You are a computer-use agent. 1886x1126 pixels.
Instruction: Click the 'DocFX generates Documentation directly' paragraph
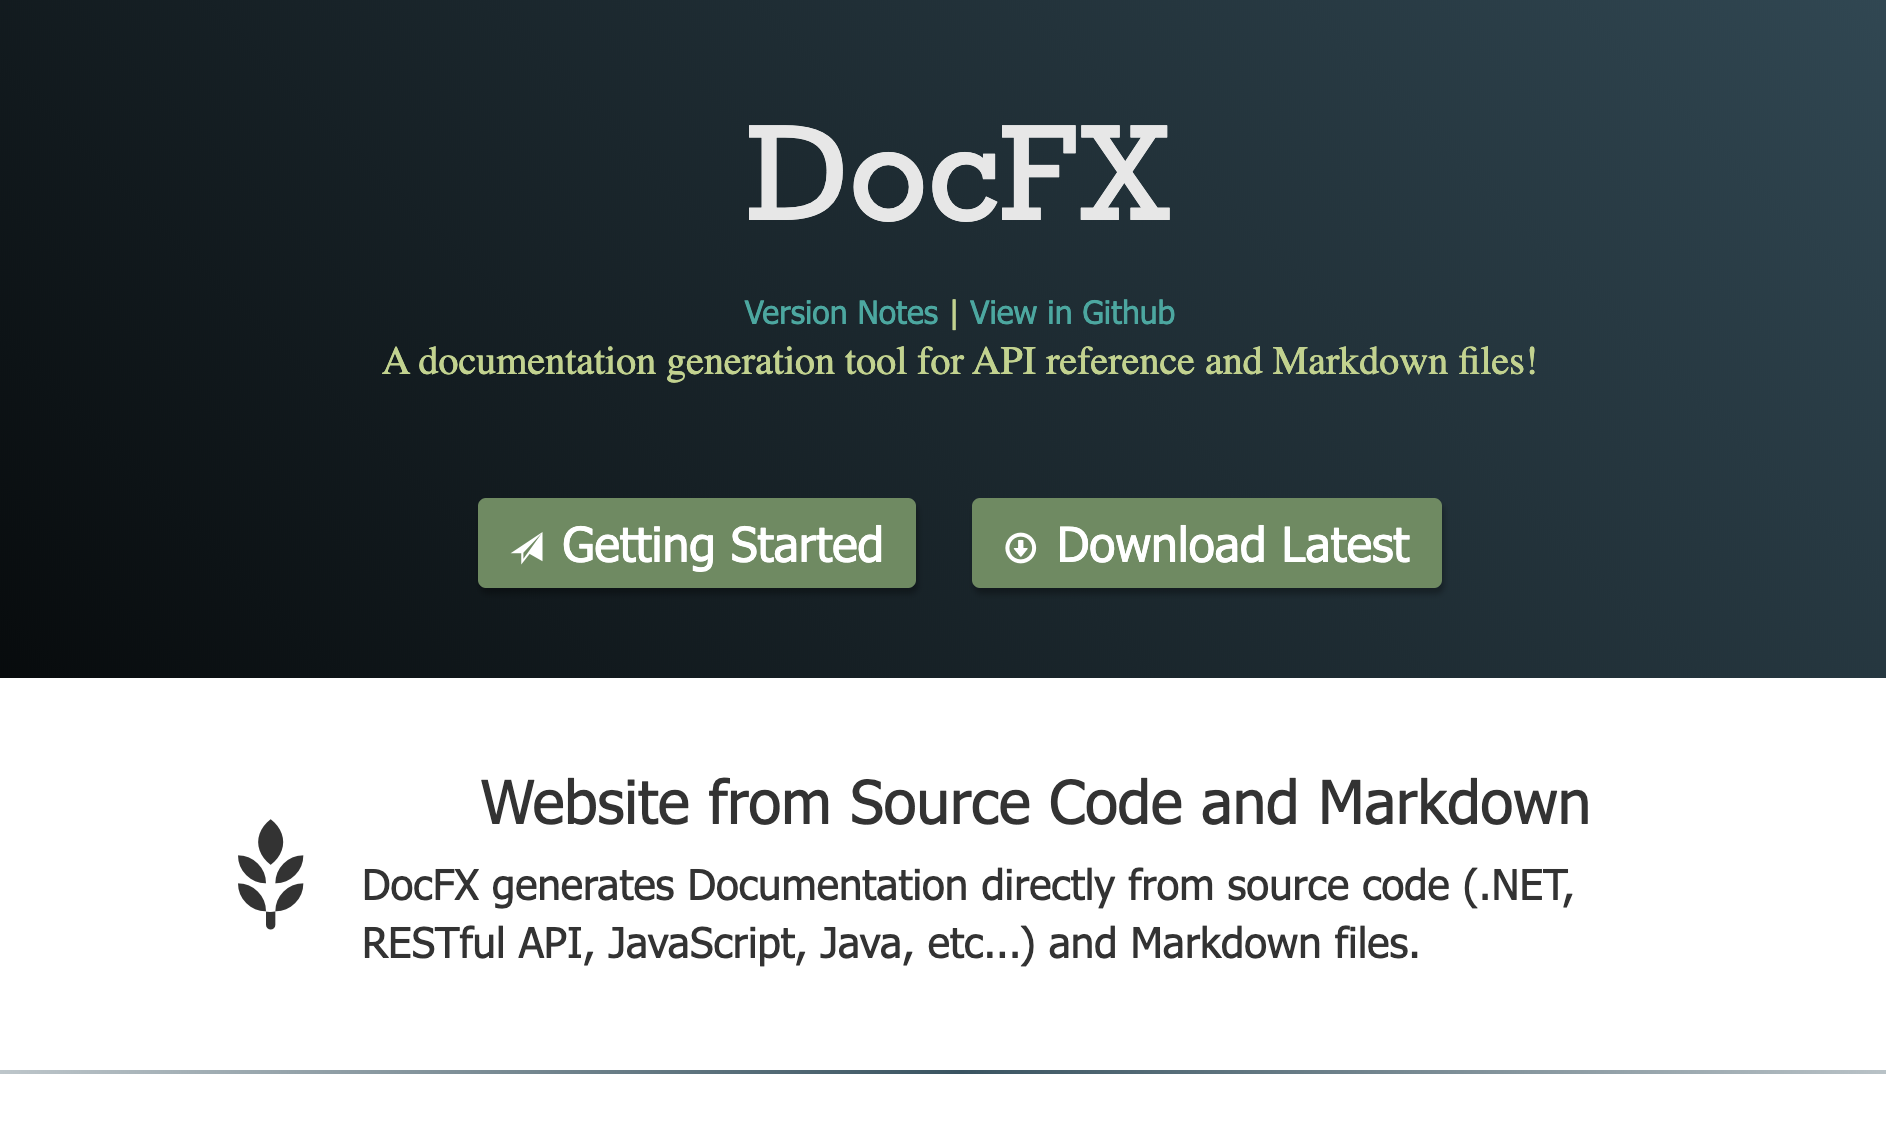968,914
